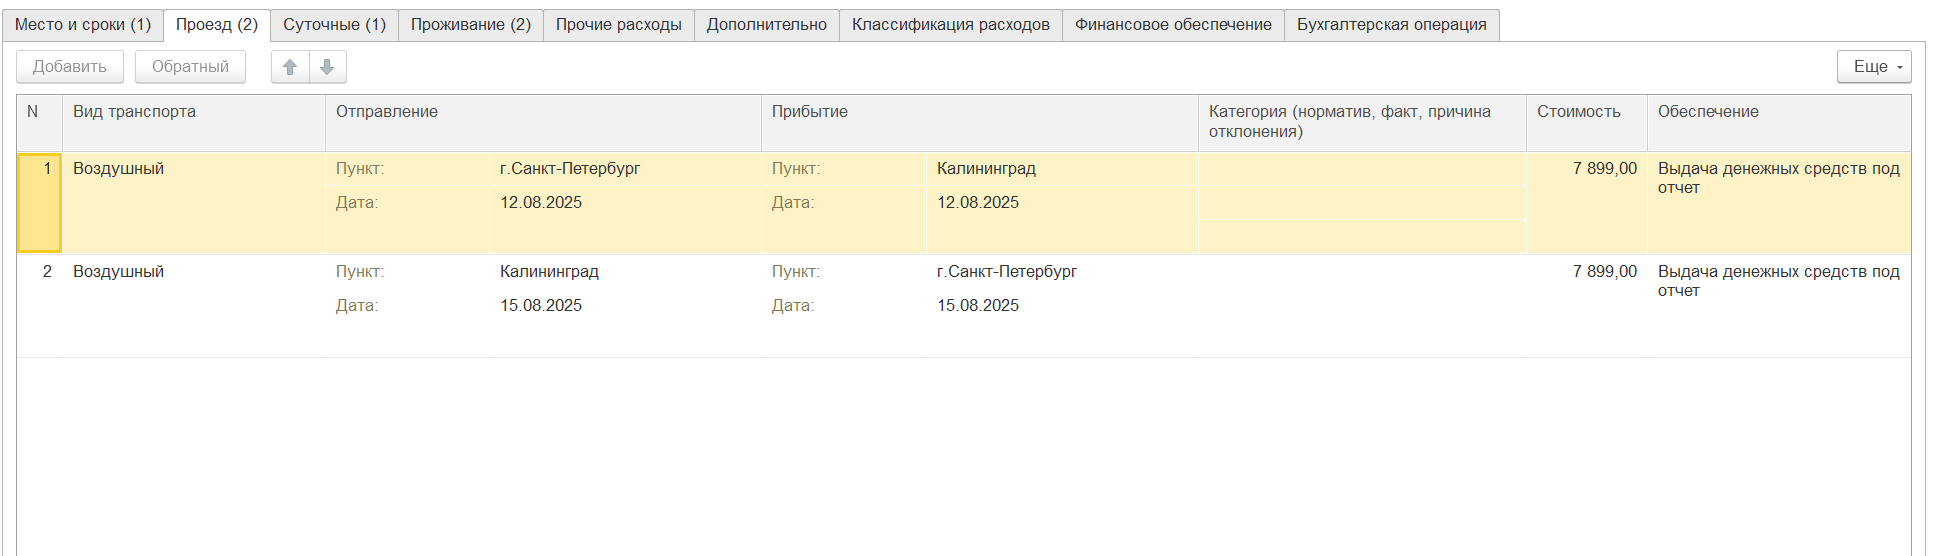The width and height of the screenshot is (1944, 556).
Task: Select the Бухгалтерская операция tab
Action: click(x=1391, y=25)
